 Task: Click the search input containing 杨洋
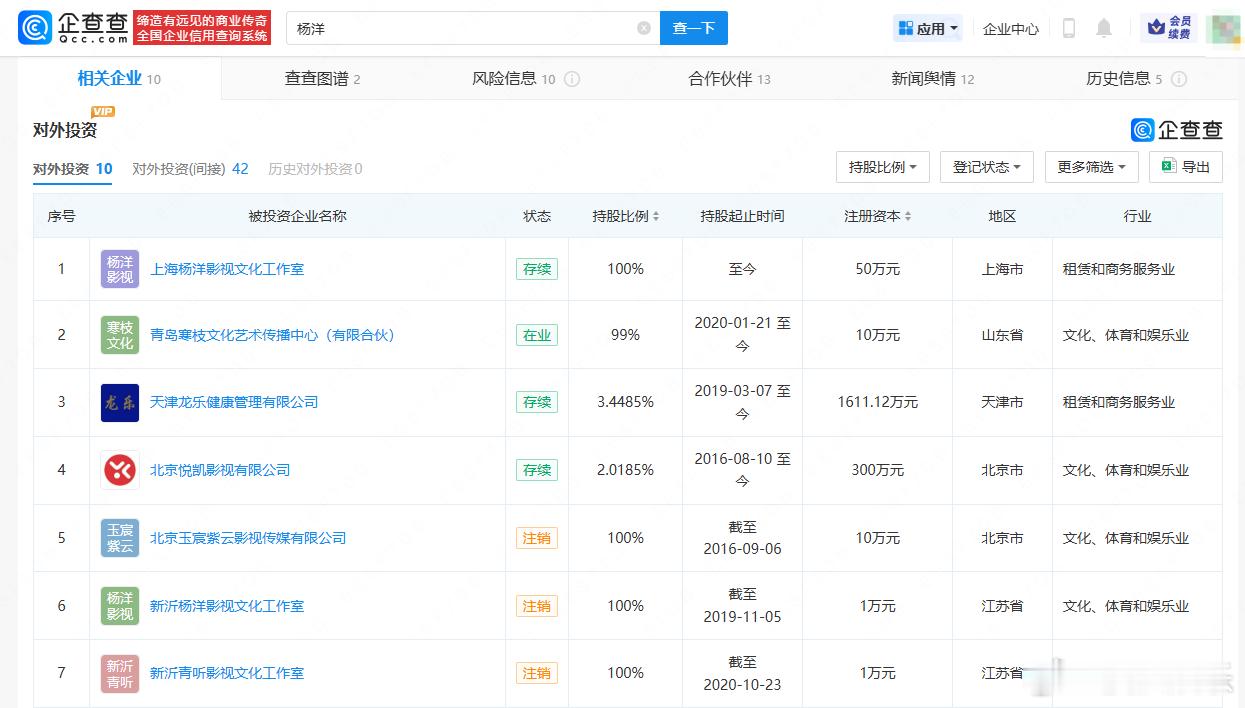pos(460,28)
